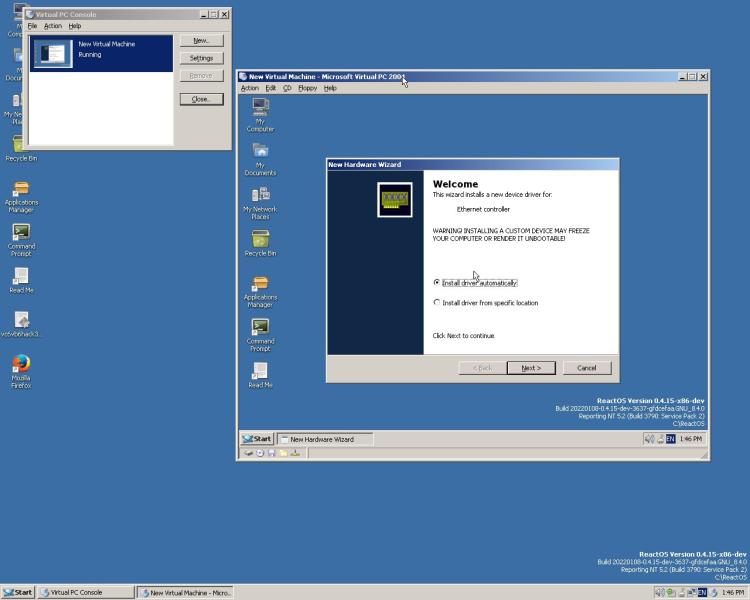Open the hard disk activity icon in VM status bar
The height and width of the screenshot is (600, 750).
(x=248, y=453)
